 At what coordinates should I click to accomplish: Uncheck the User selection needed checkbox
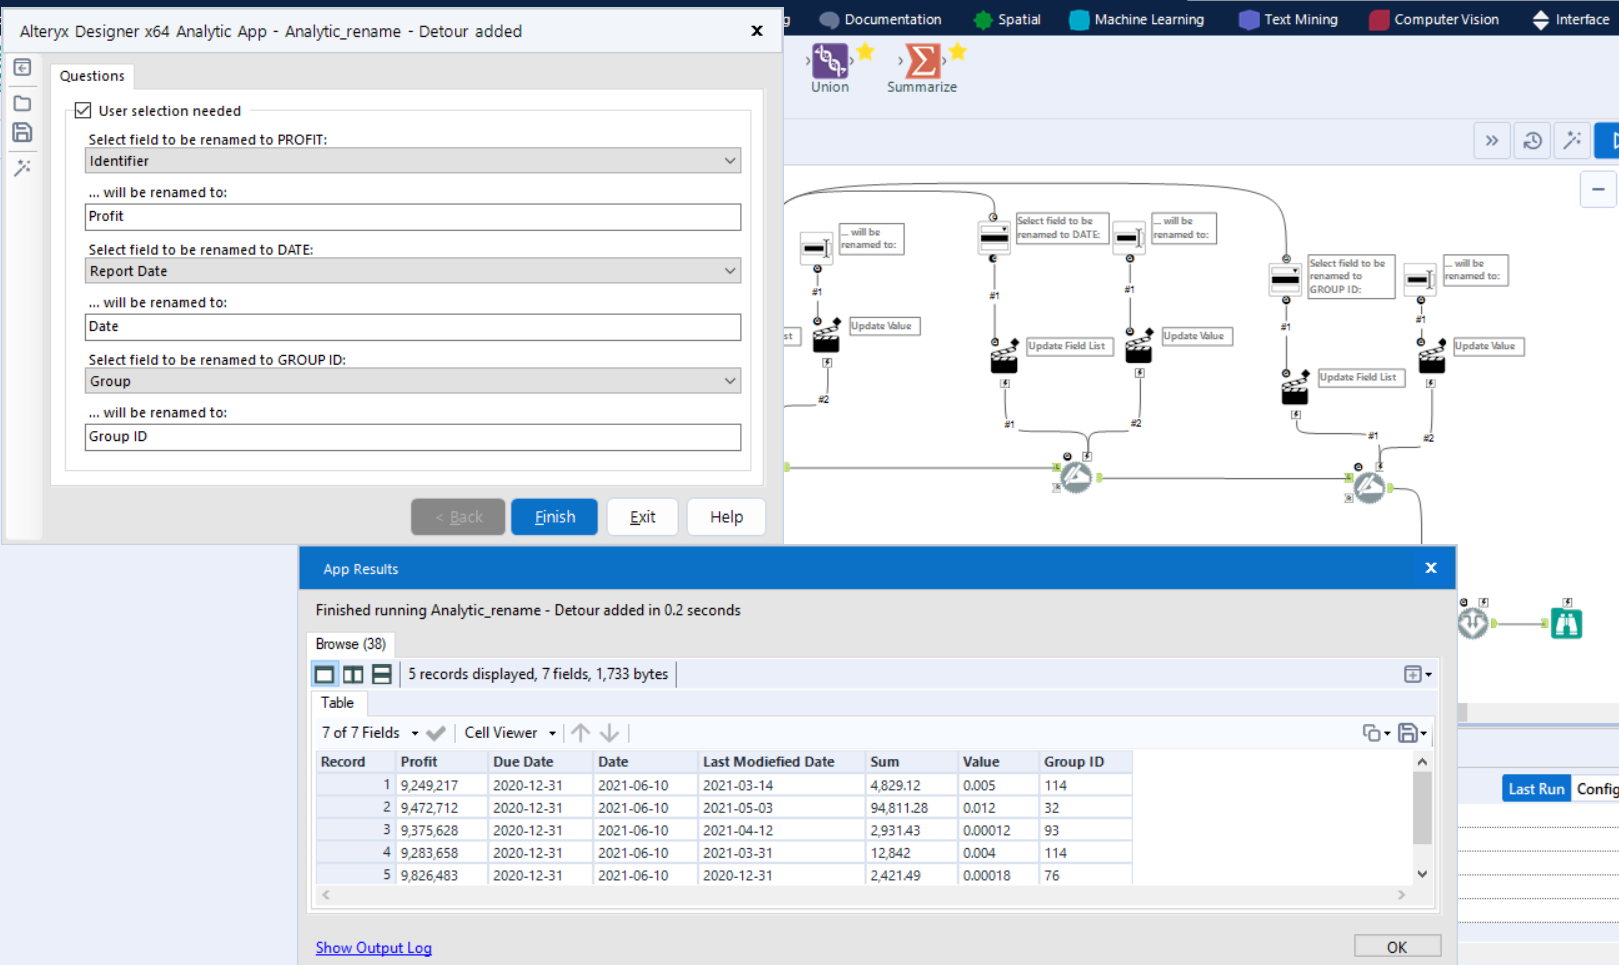tap(83, 110)
